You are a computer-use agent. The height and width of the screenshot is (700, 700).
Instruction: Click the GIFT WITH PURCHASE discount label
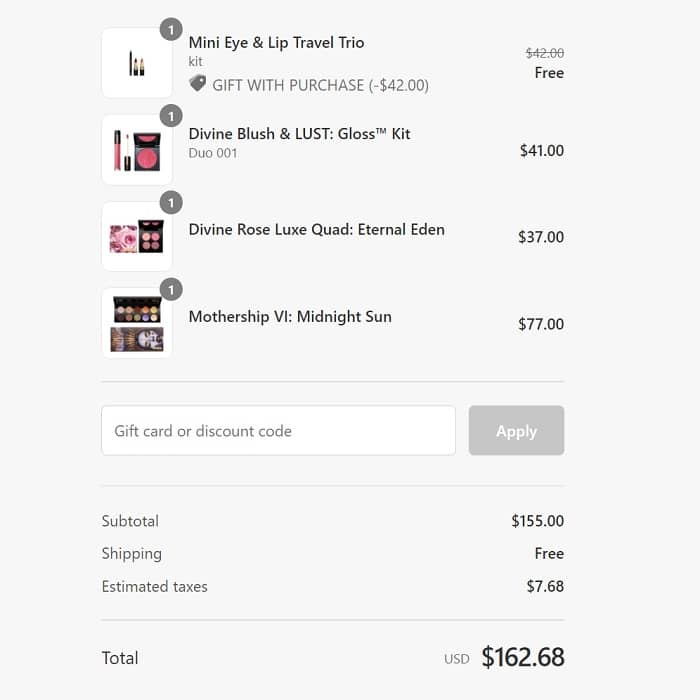click(320, 85)
